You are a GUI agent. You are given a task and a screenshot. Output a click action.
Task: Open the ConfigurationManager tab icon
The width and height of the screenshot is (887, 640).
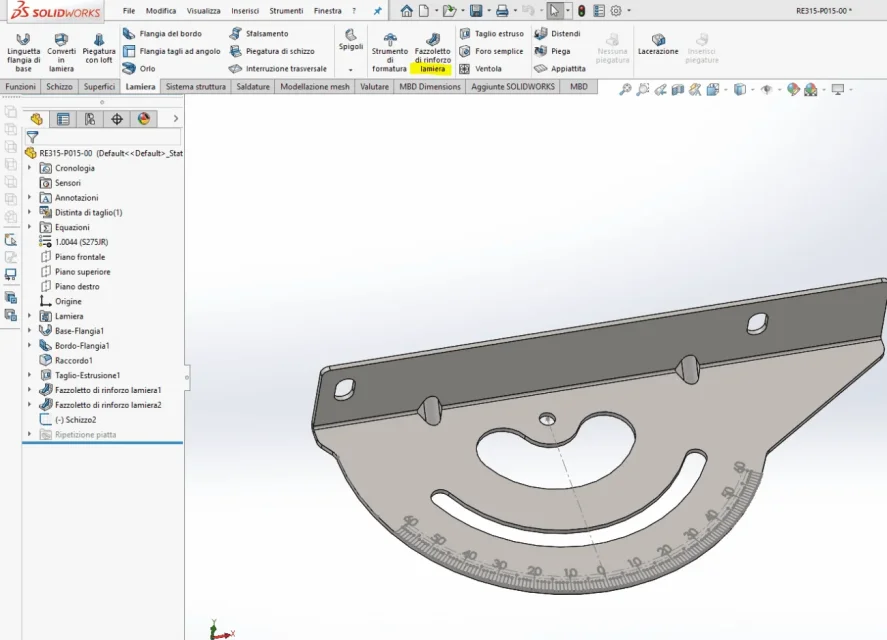pyautogui.click(x=90, y=119)
